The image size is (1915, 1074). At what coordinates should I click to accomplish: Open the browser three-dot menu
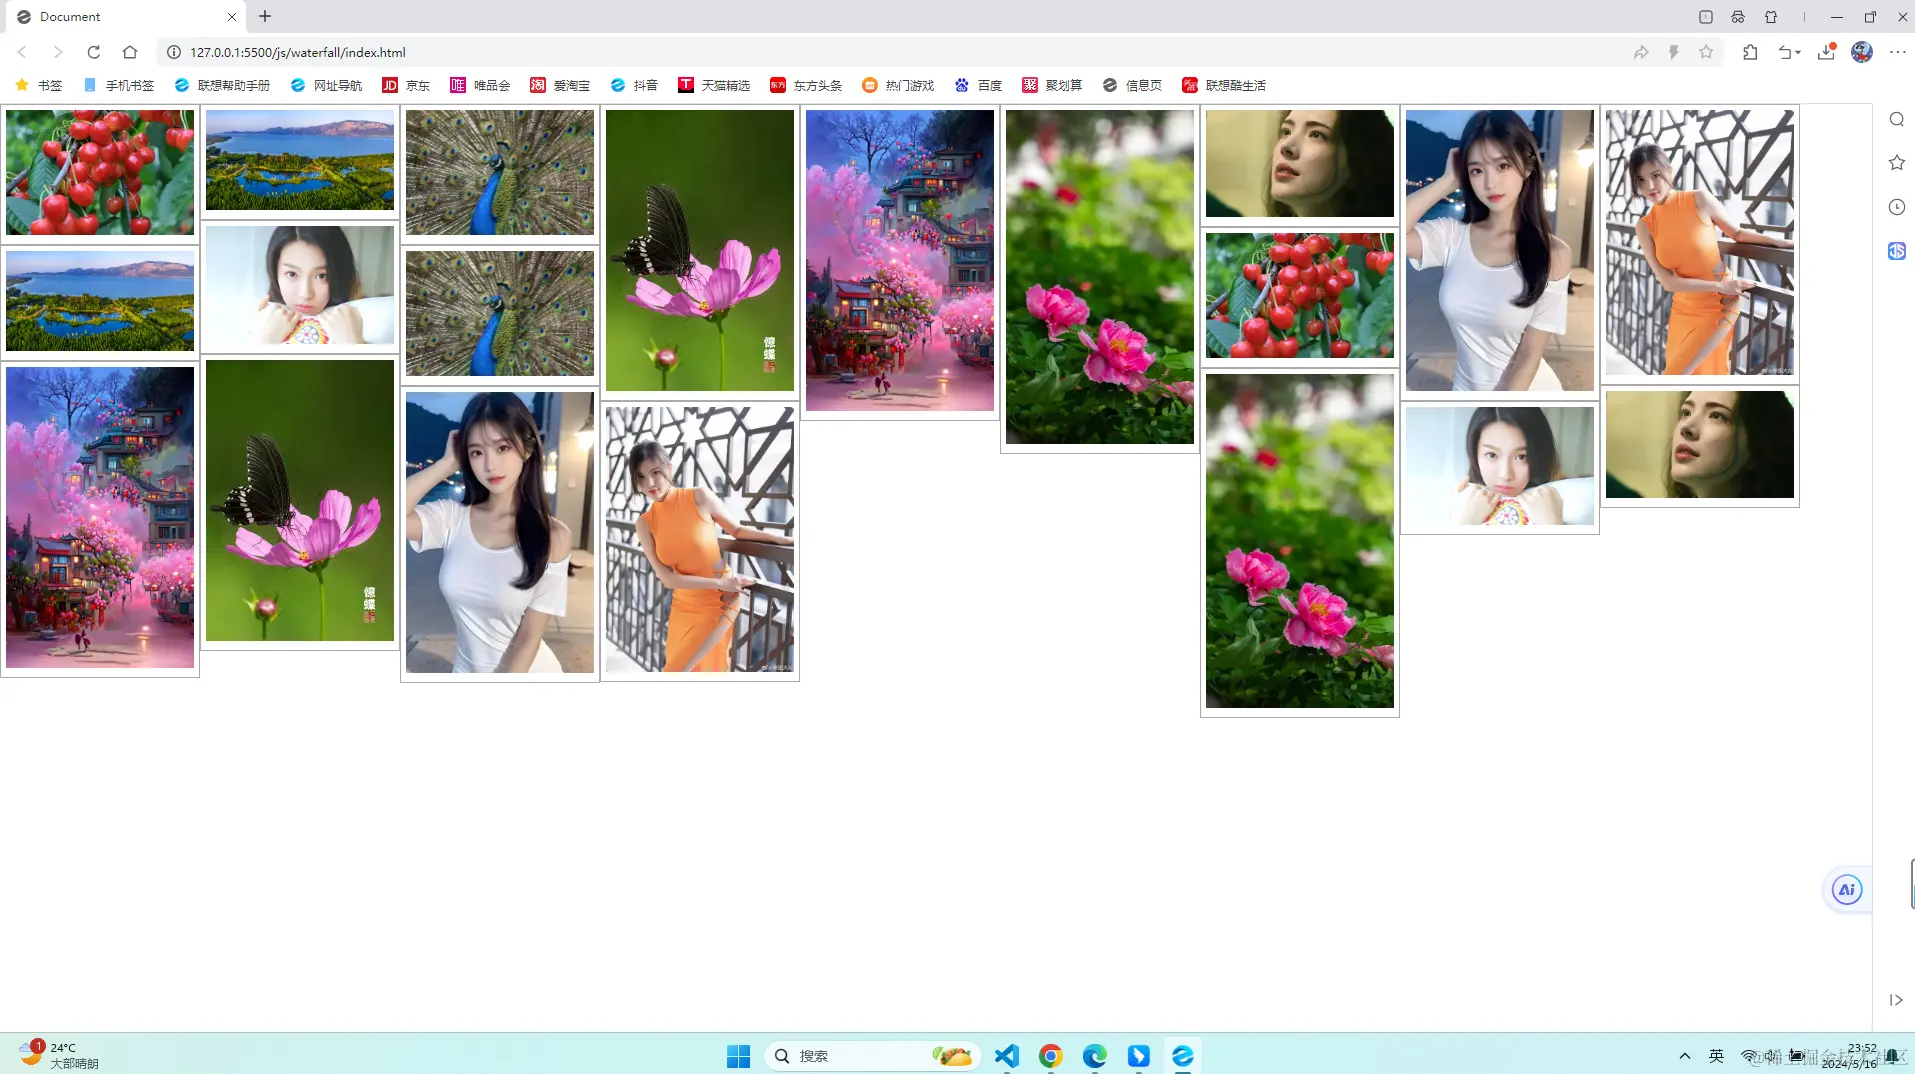(1898, 52)
